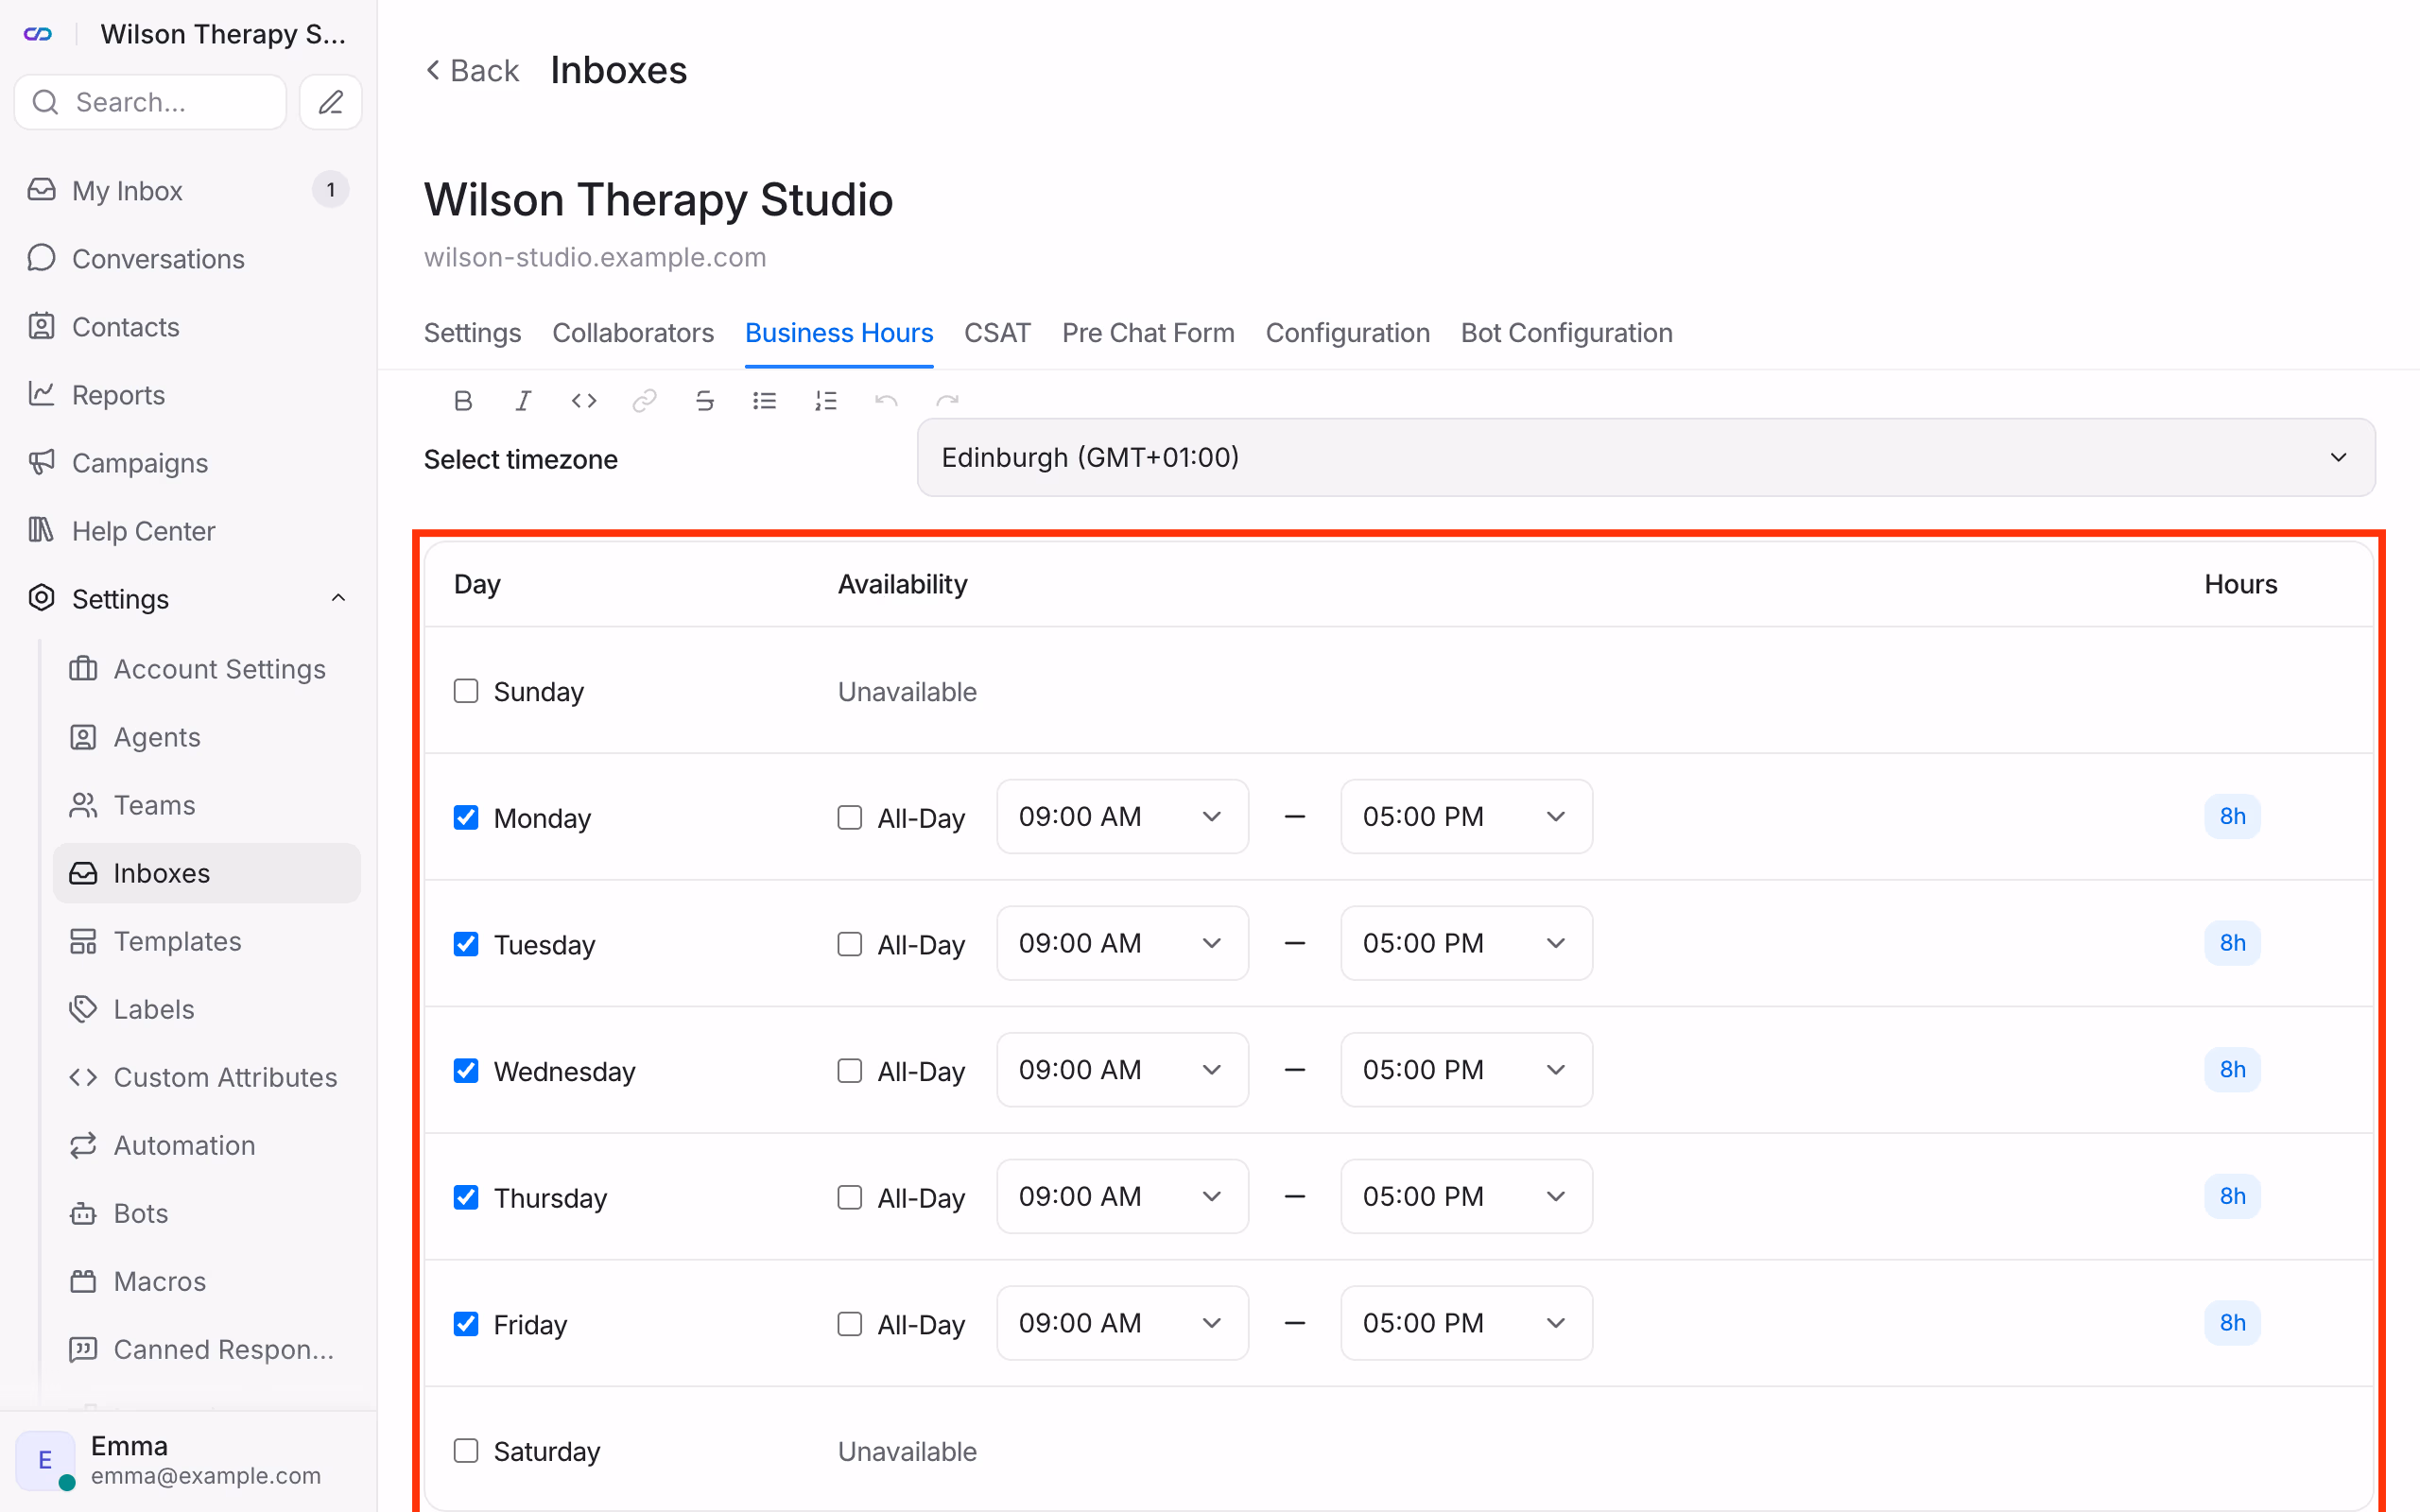2420x1512 pixels.
Task: Switch to the CSAT tab
Action: coord(997,333)
